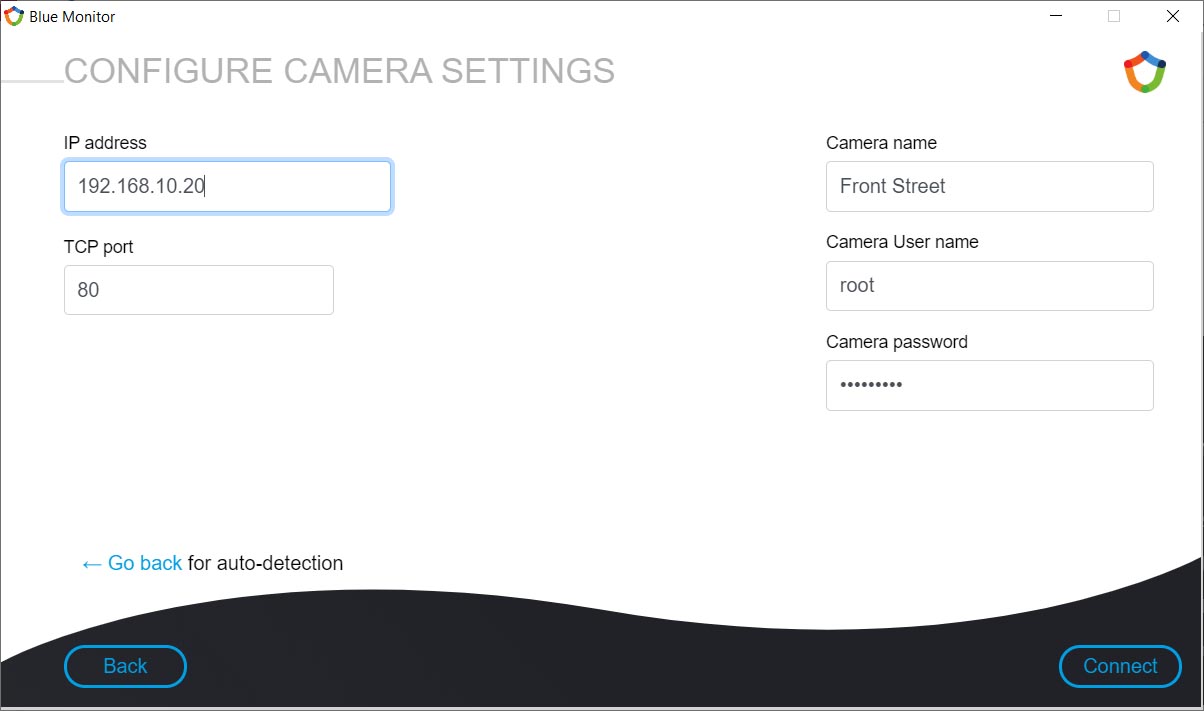Click the Configure Camera Settings heading

point(339,71)
